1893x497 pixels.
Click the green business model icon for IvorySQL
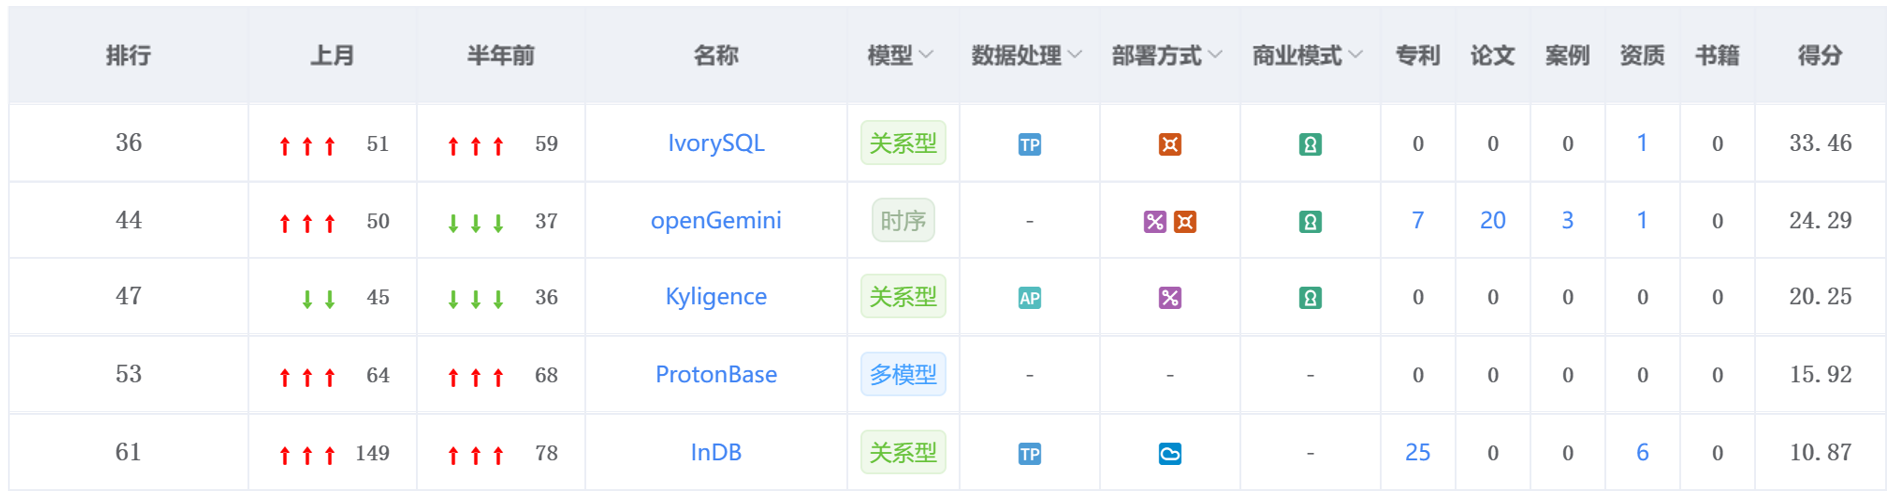point(1310,145)
